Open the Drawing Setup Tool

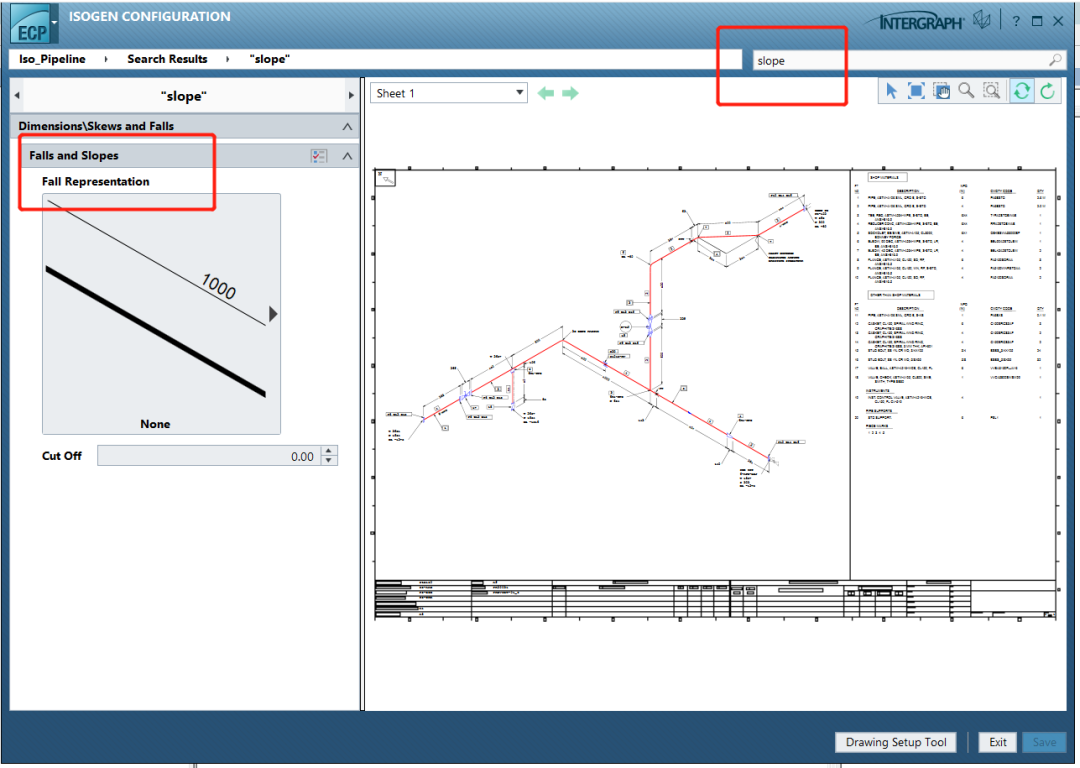[896, 742]
